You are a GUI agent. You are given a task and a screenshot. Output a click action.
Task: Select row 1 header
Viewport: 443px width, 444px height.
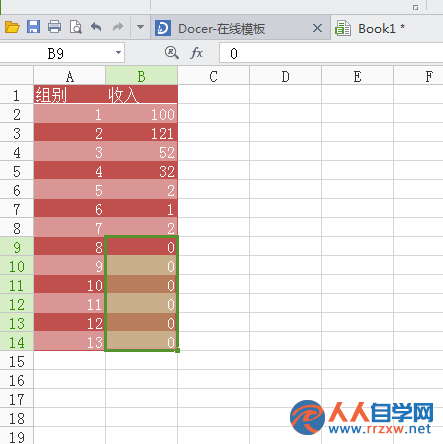17,95
